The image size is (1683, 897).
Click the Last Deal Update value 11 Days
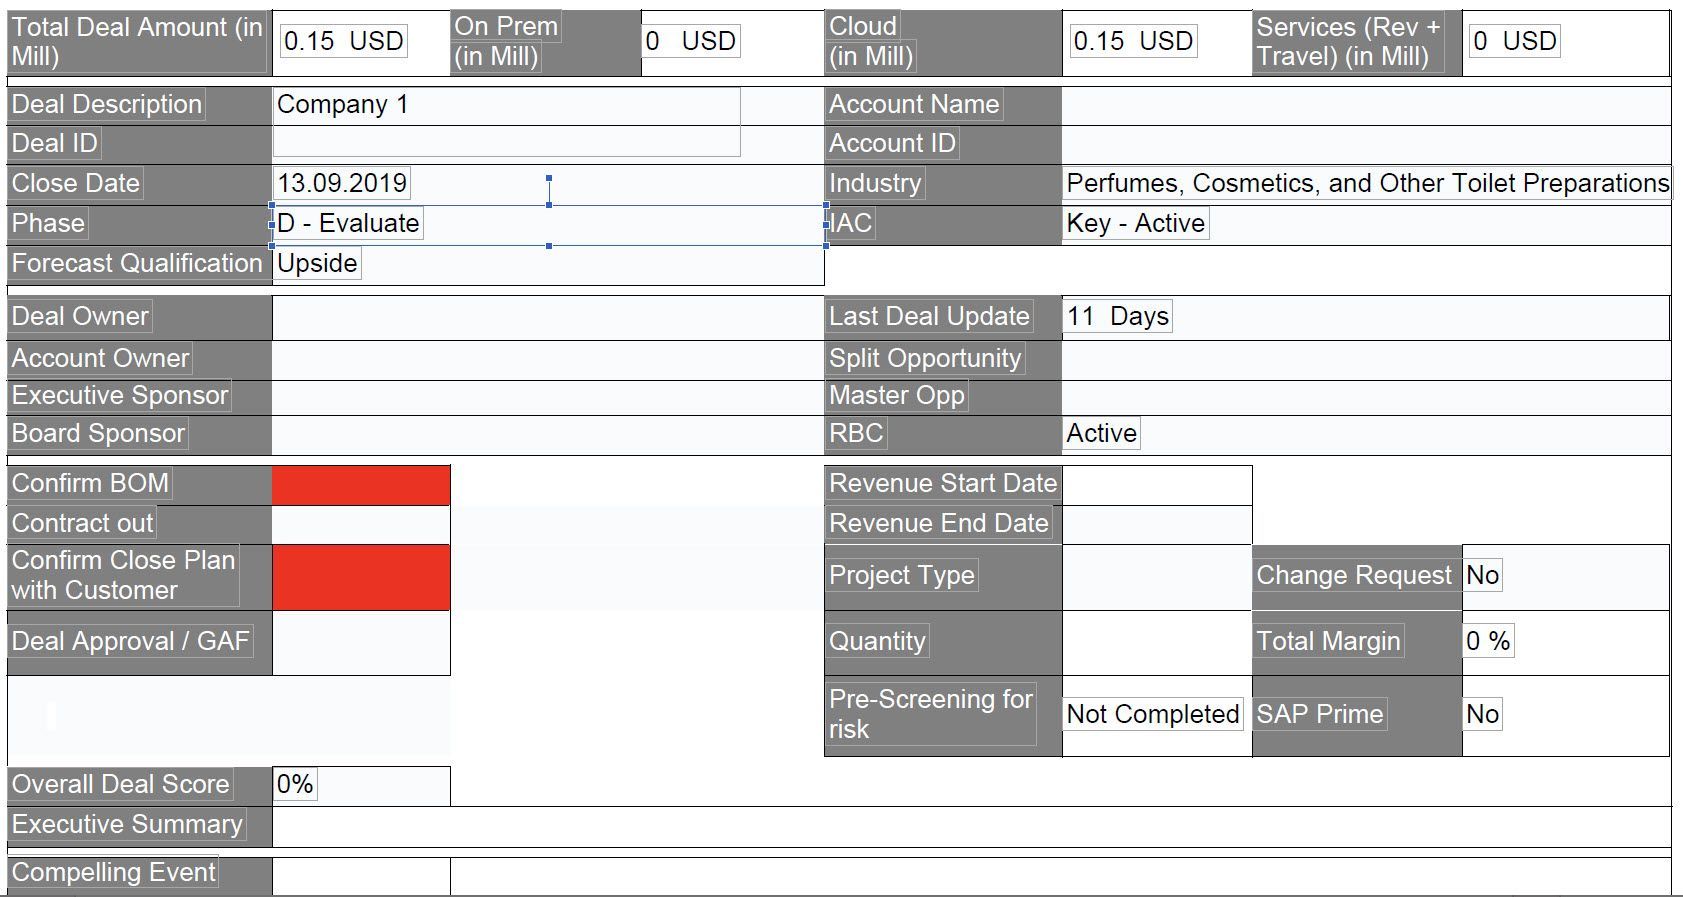pyautogui.click(x=1118, y=316)
